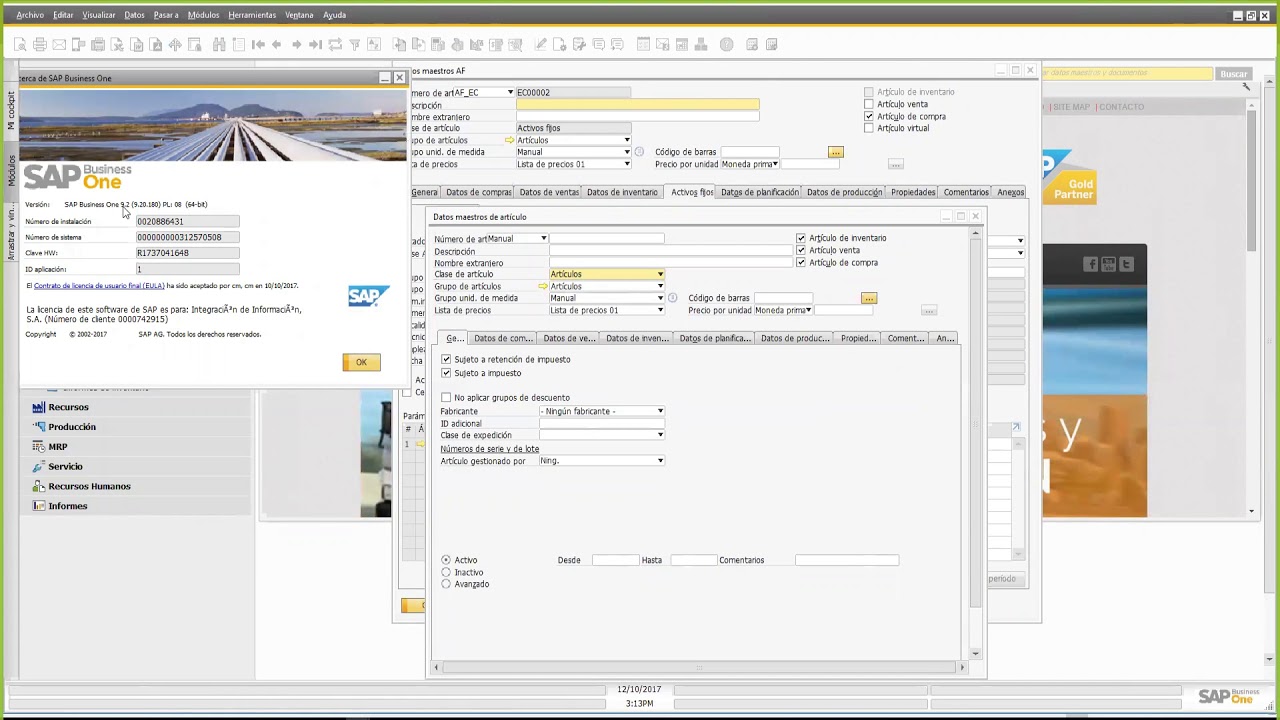Open the Servicio module icon

pos(38,466)
